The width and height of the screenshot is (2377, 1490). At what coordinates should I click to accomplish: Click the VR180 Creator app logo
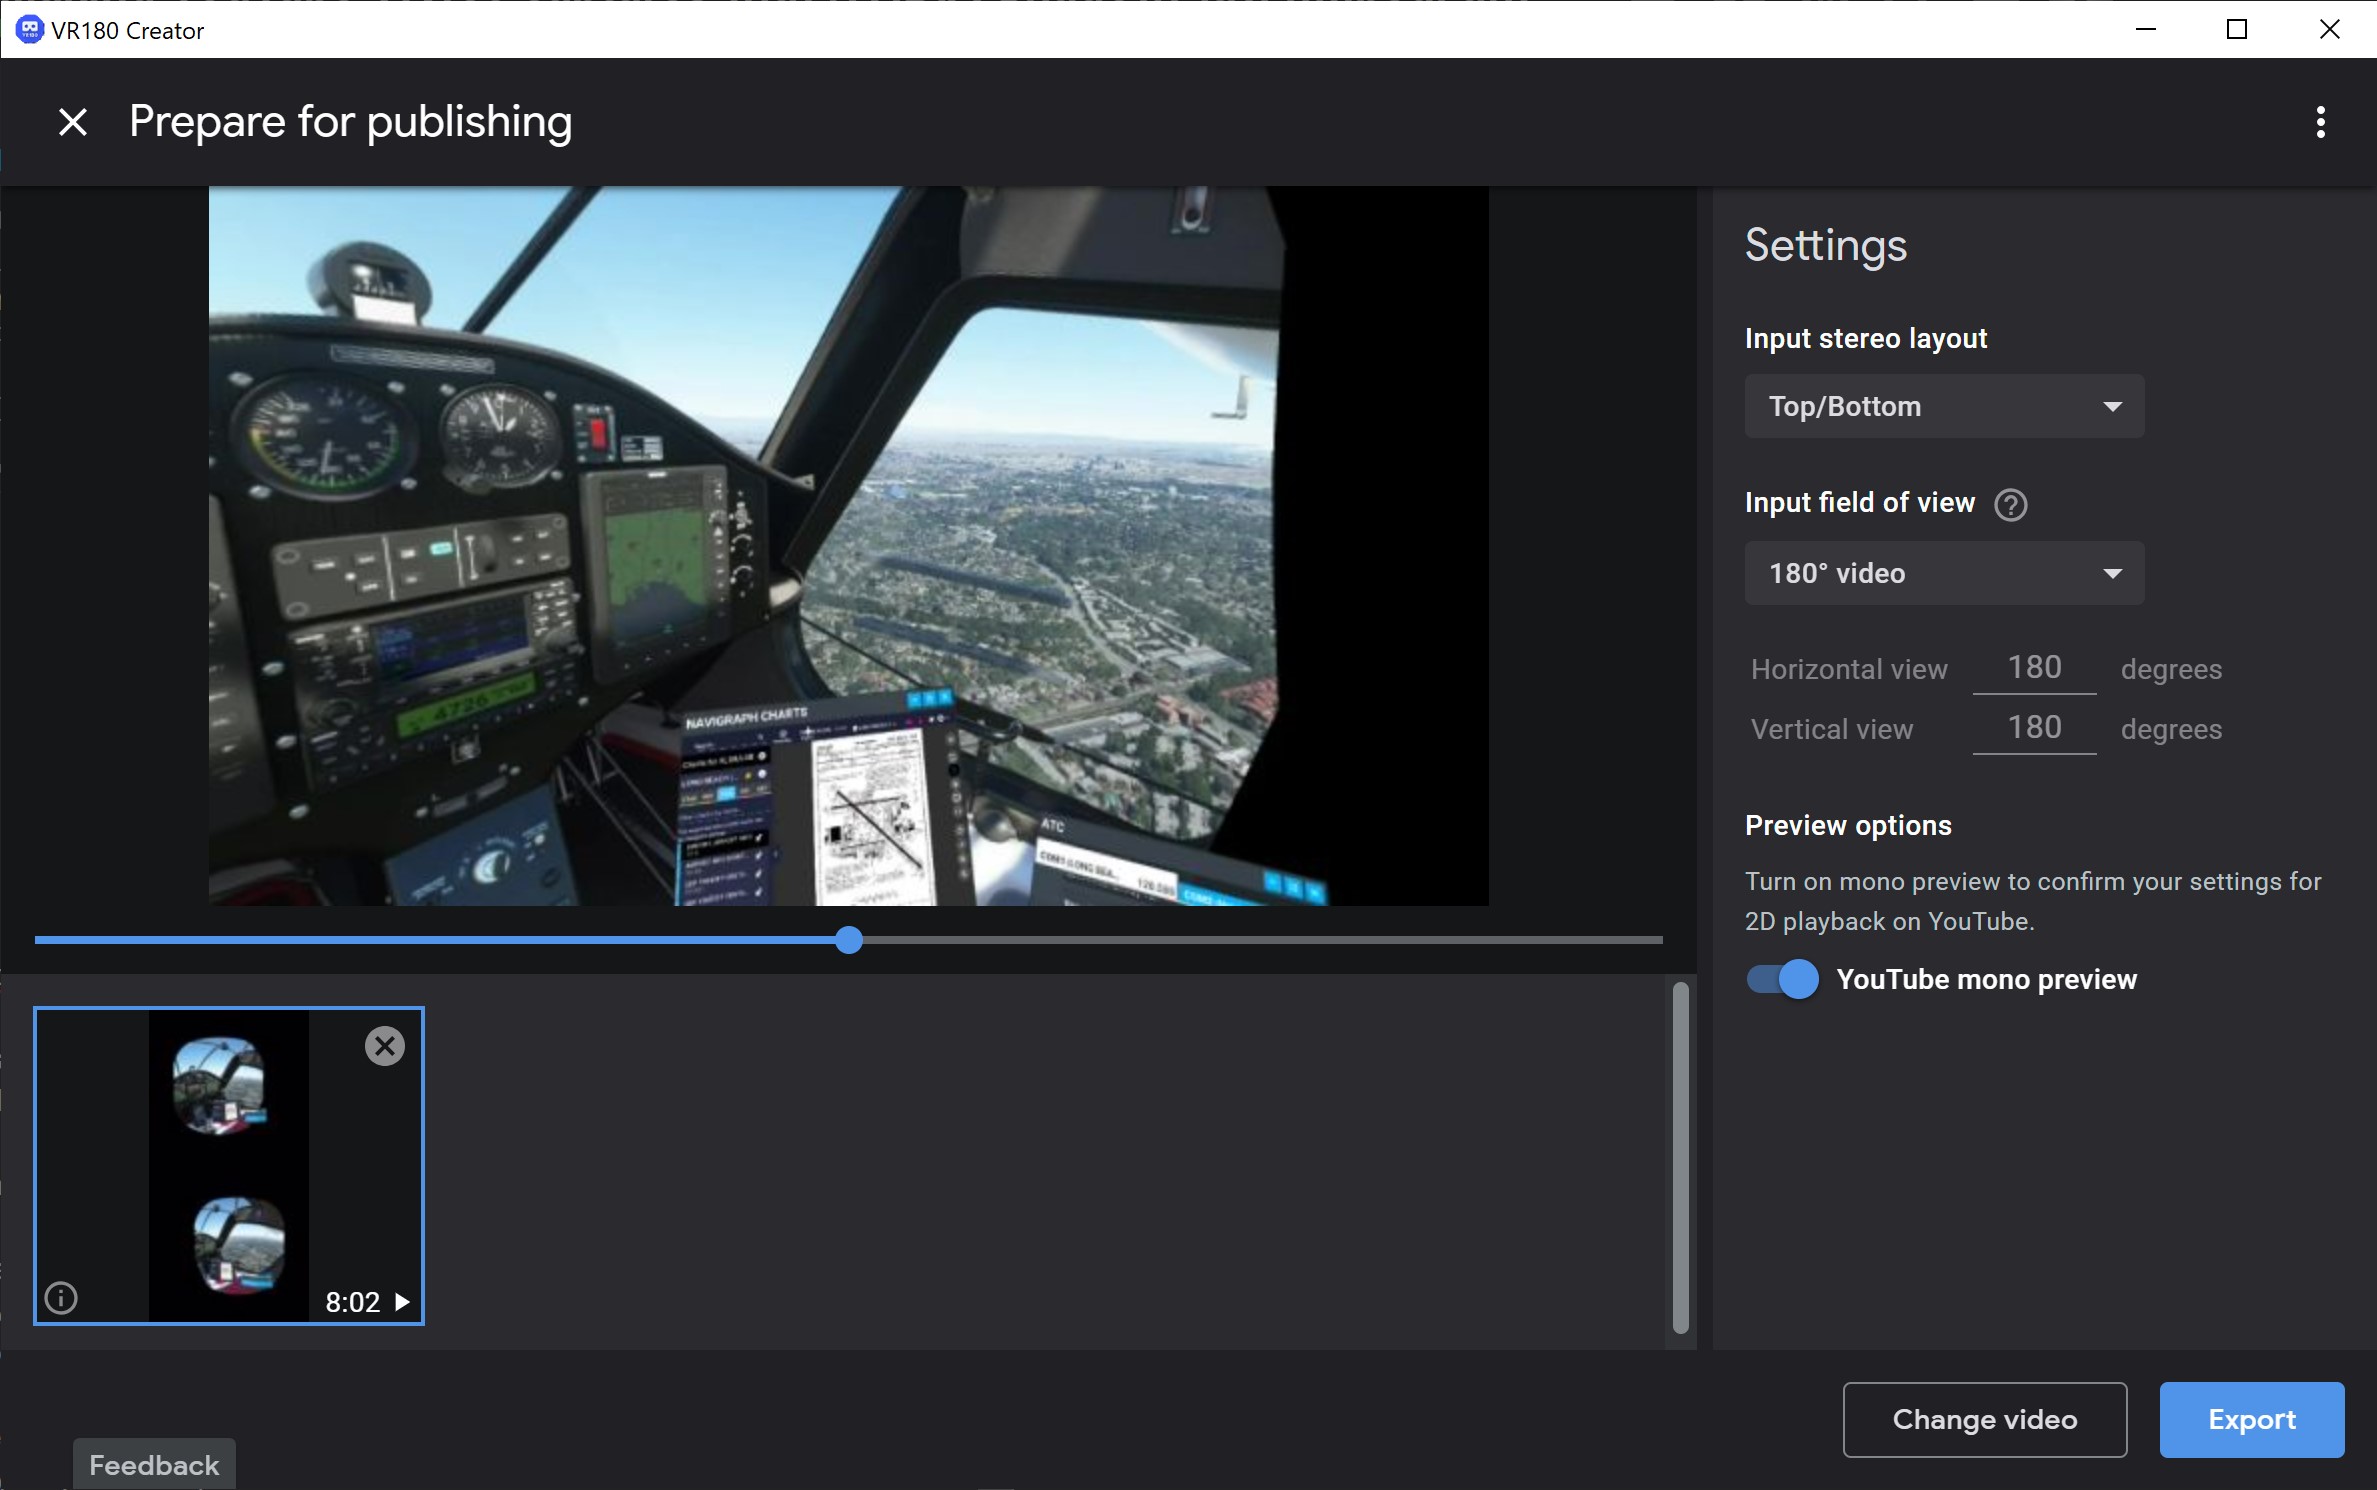click(29, 30)
